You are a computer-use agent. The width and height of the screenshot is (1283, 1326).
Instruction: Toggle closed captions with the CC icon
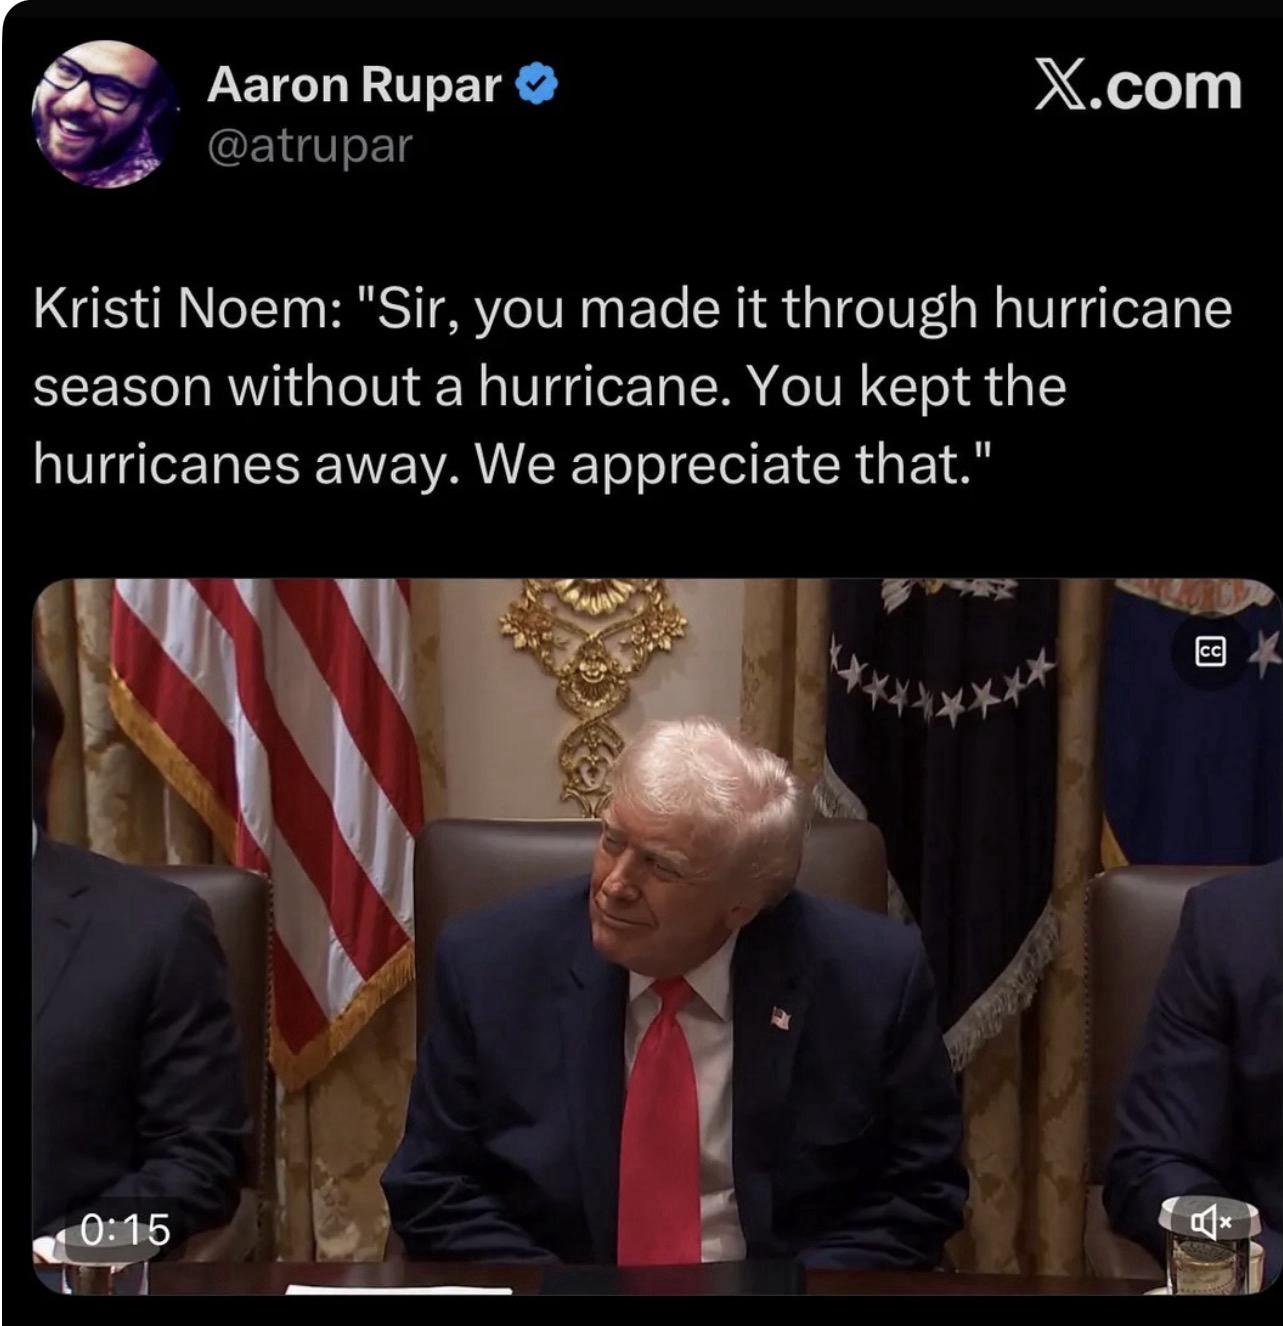(x=1210, y=651)
